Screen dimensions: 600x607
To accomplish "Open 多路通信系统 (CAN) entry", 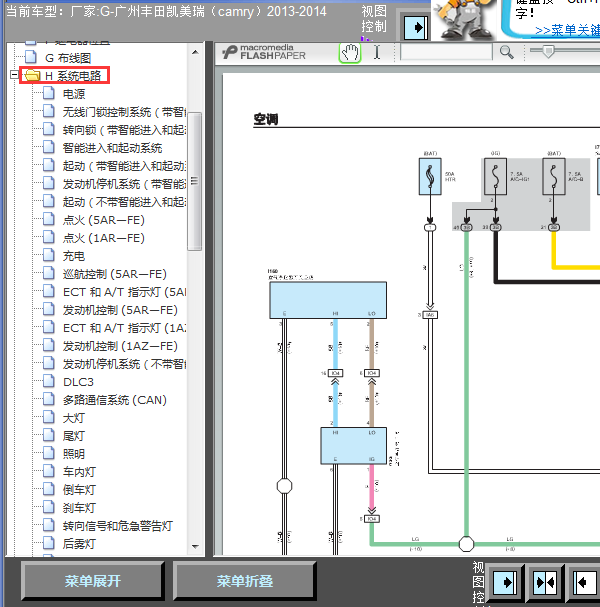I will coord(115,400).
